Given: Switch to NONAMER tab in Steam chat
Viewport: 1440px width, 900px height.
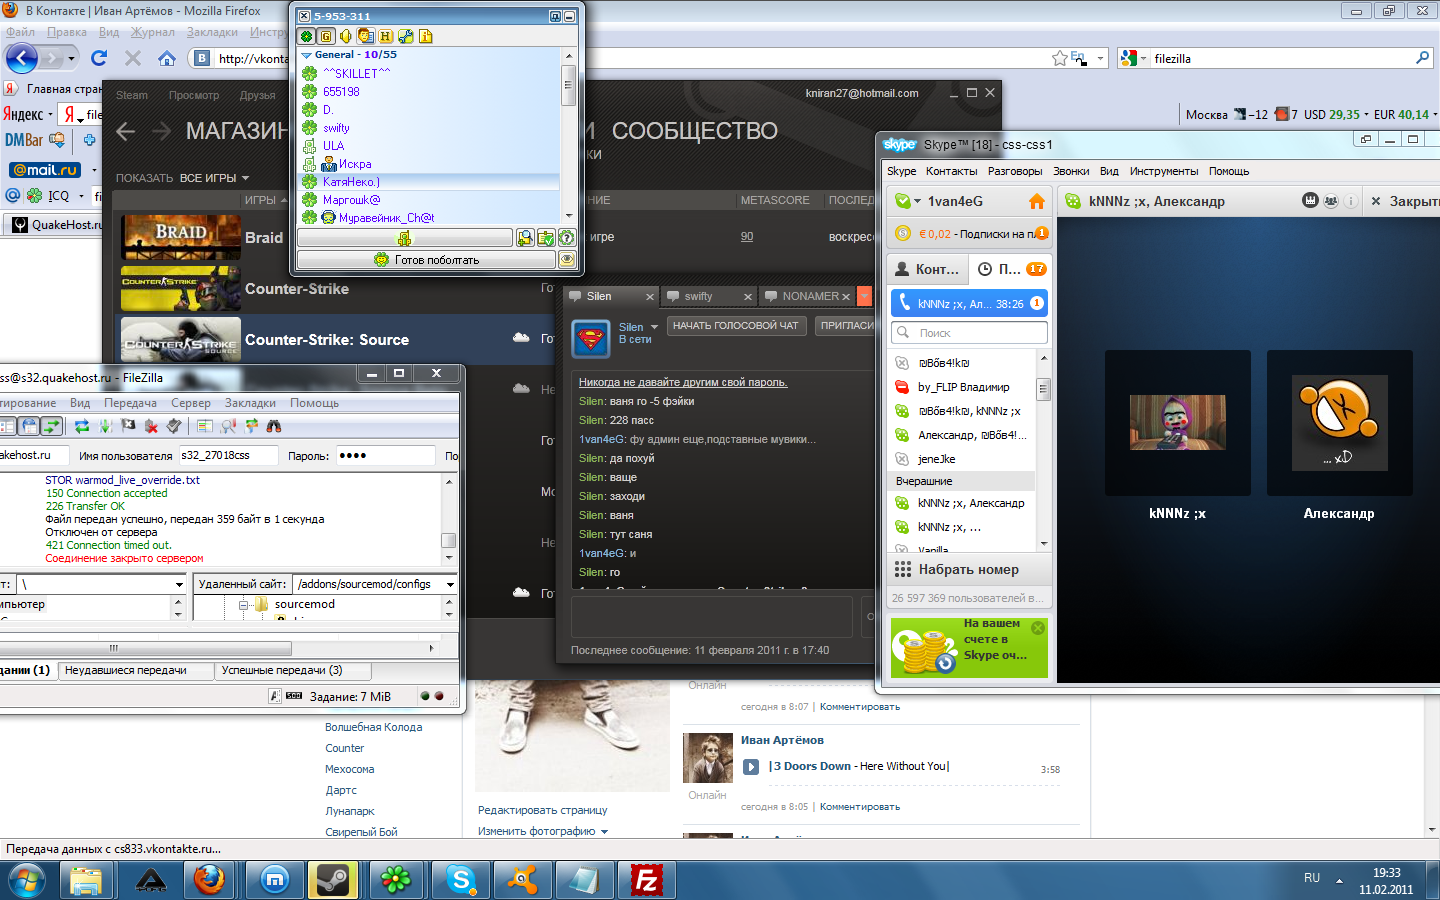Looking at the screenshot, I should click(x=806, y=296).
